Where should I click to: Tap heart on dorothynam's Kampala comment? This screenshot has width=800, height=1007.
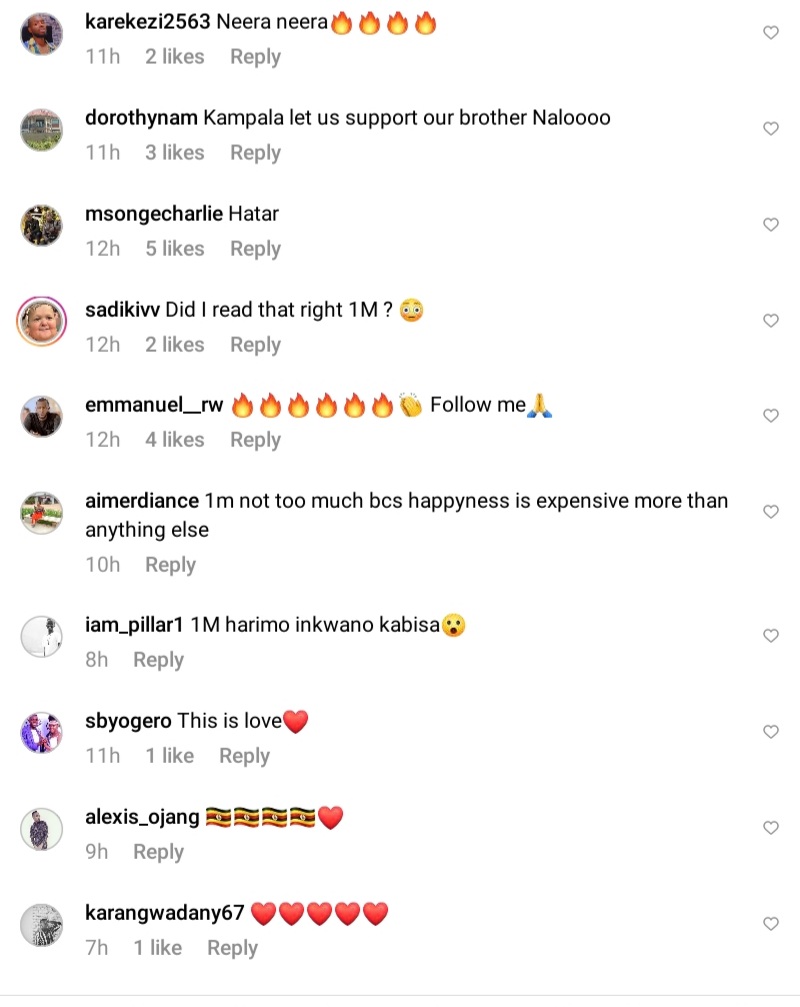tap(771, 129)
